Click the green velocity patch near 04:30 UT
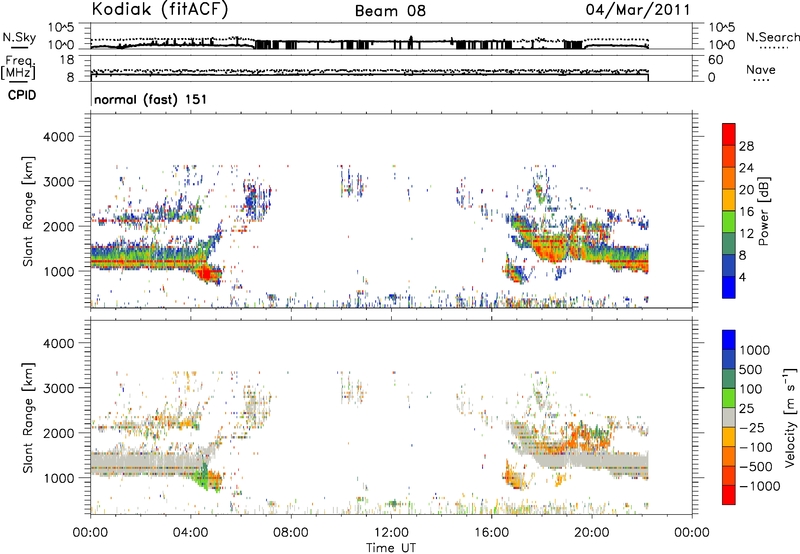This screenshot has height=554, width=800. coord(203,478)
